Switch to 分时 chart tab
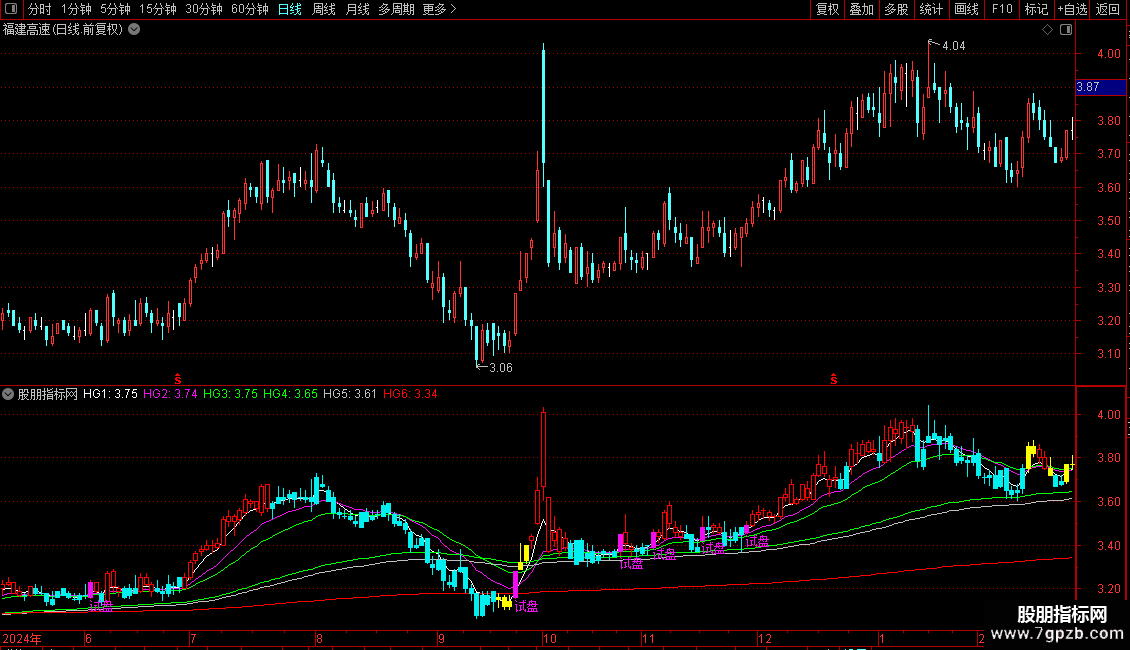 click(40, 9)
